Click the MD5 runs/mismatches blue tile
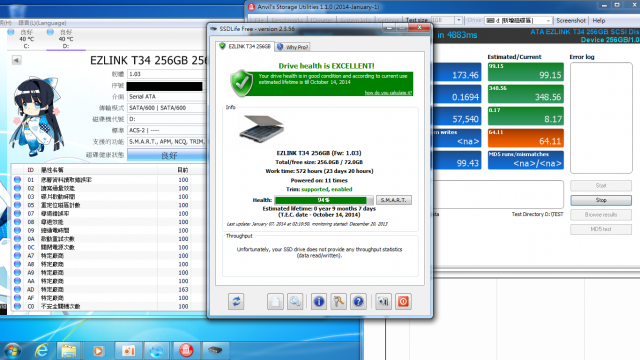 (x=526, y=160)
